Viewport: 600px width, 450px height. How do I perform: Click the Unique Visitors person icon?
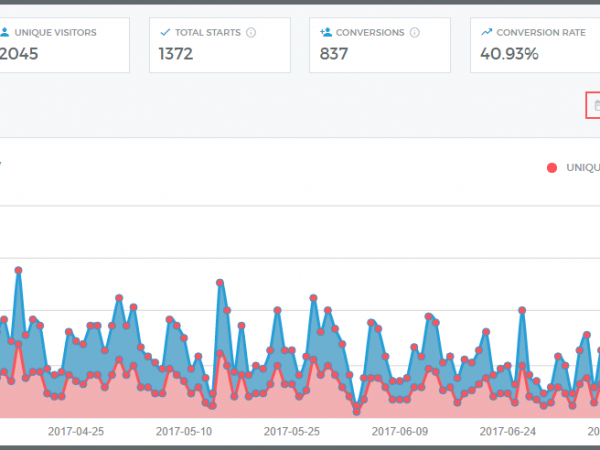(x=3, y=32)
